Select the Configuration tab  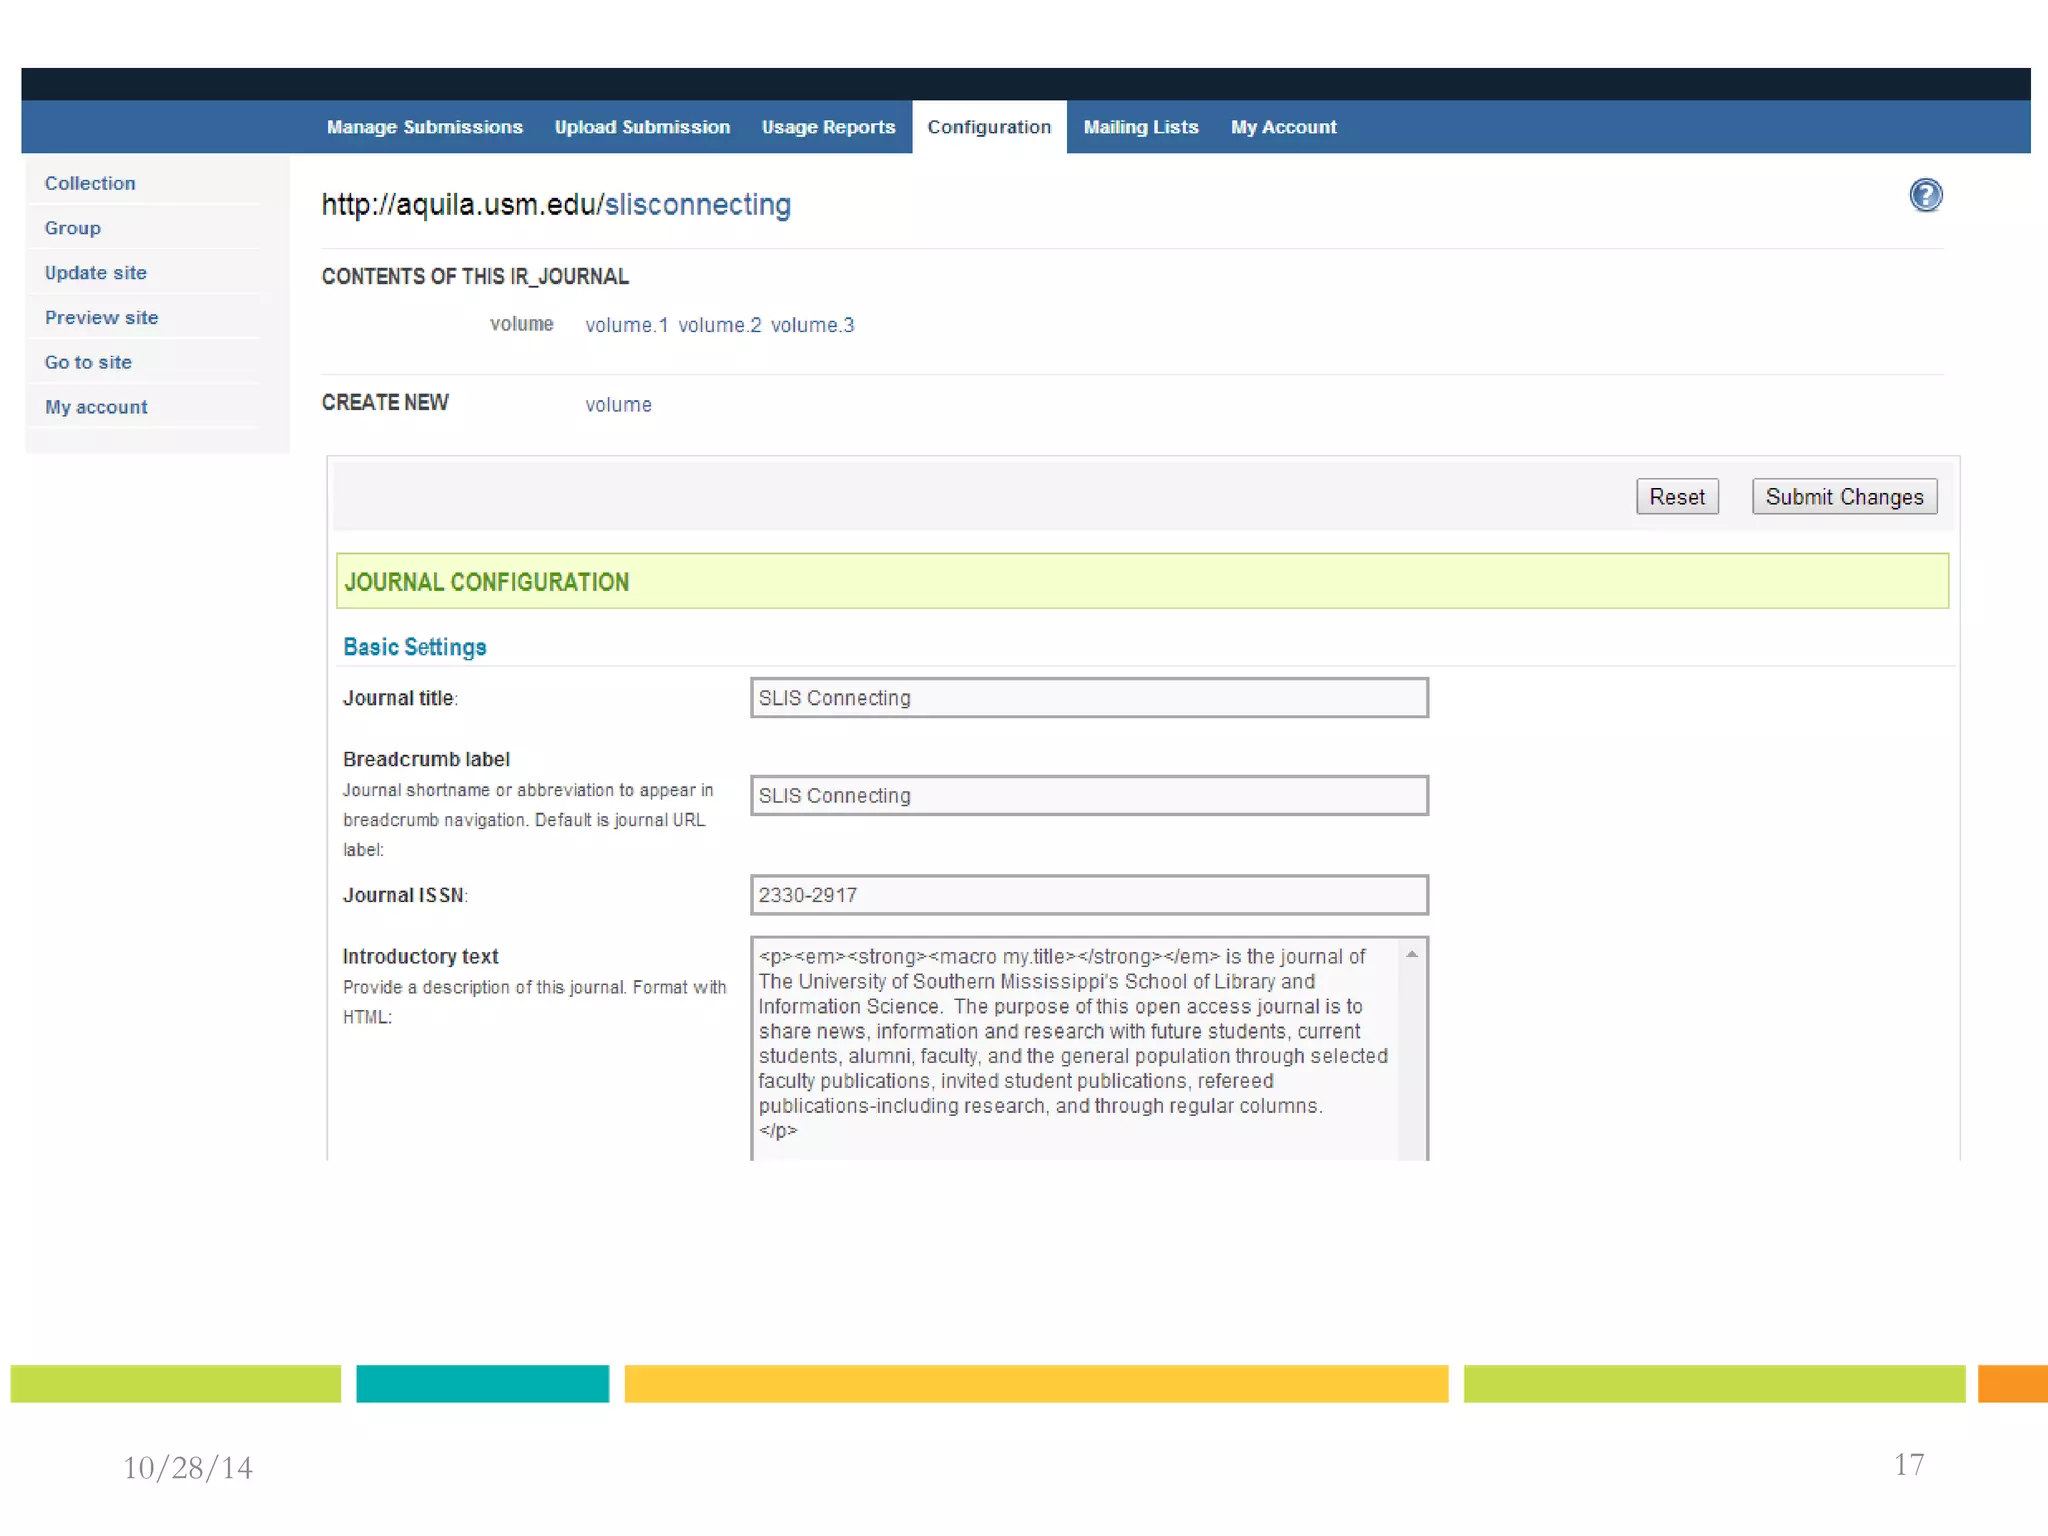tap(989, 127)
